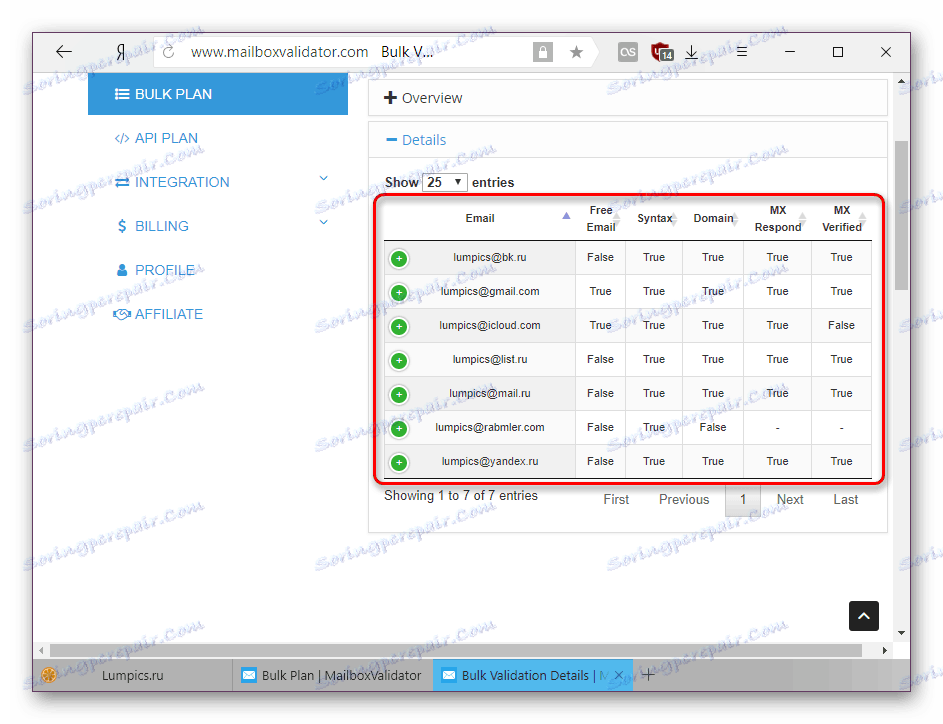Open the INTEGRATION menu item
The image size is (943, 724).
coord(172,182)
